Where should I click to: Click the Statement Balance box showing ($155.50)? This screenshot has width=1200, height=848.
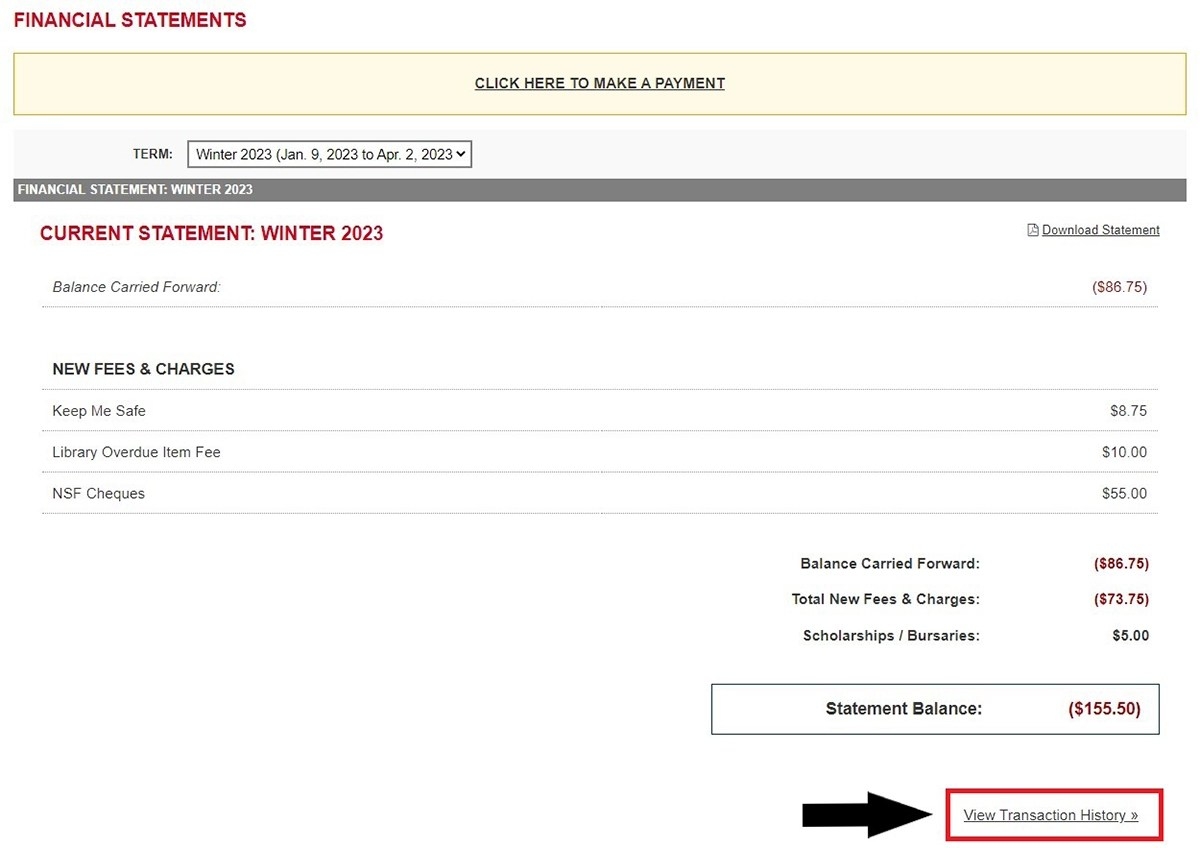pos(935,709)
